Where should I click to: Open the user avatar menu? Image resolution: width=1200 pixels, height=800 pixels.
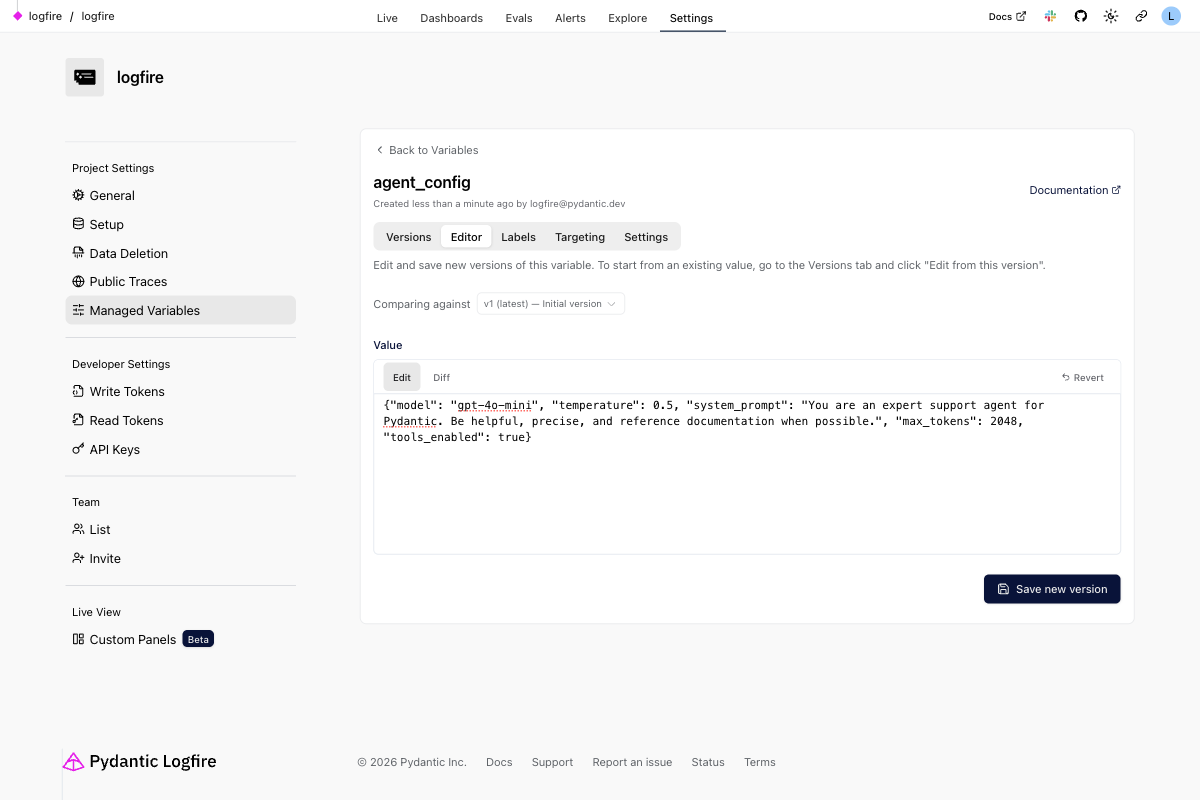[1171, 17]
